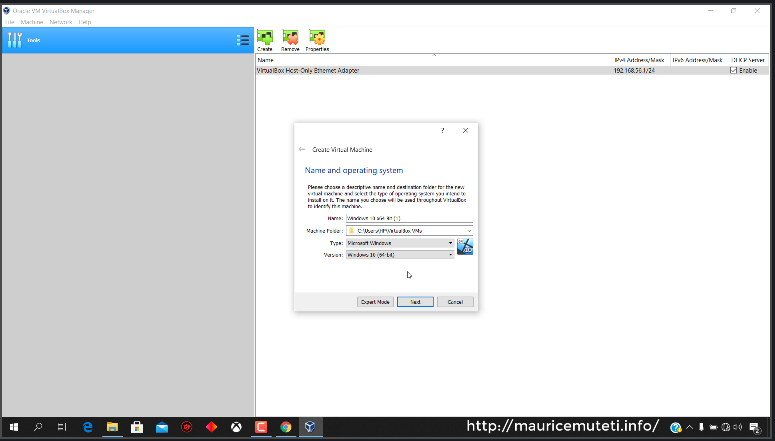Click the back arrow in Create Virtual Machine
Screen dimensions: 775x441
[x=302, y=149]
